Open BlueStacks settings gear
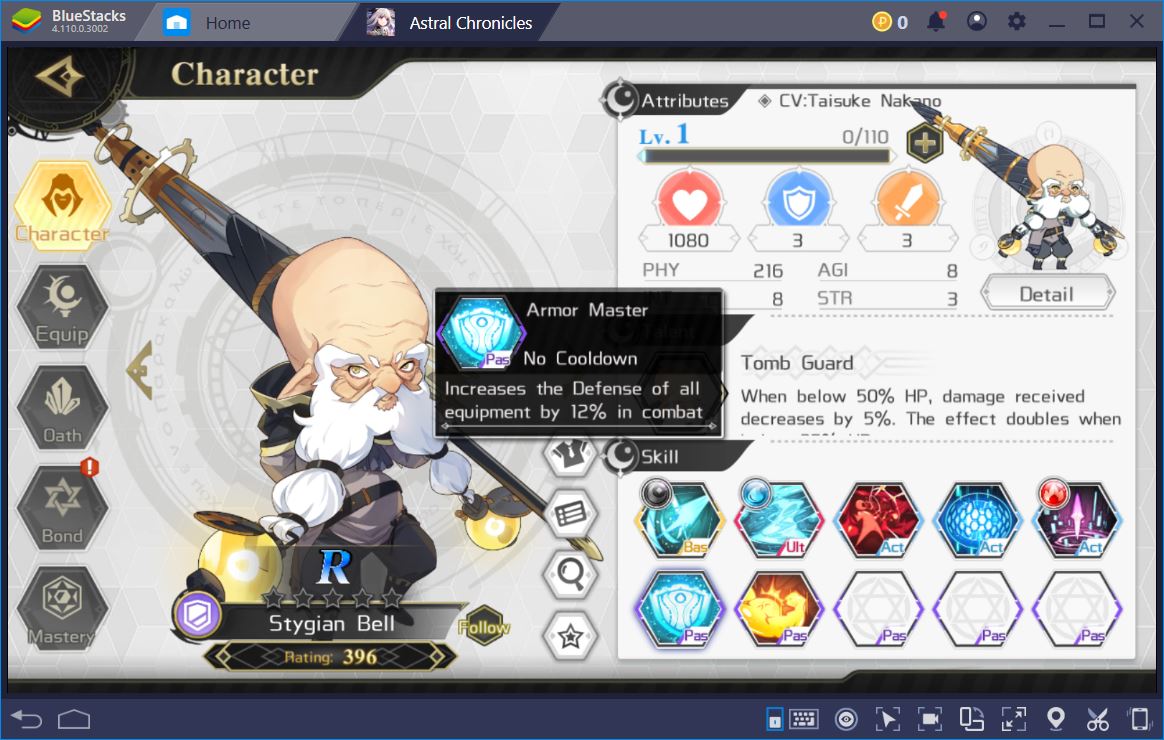1164x740 pixels. point(1016,22)
